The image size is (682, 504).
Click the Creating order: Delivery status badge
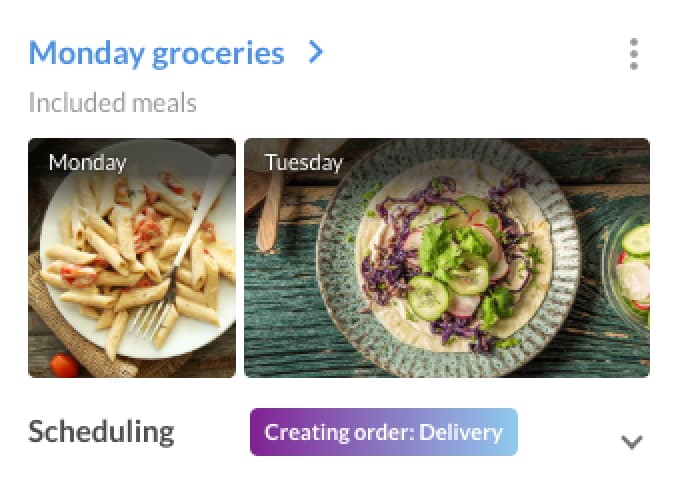point(383,432)
